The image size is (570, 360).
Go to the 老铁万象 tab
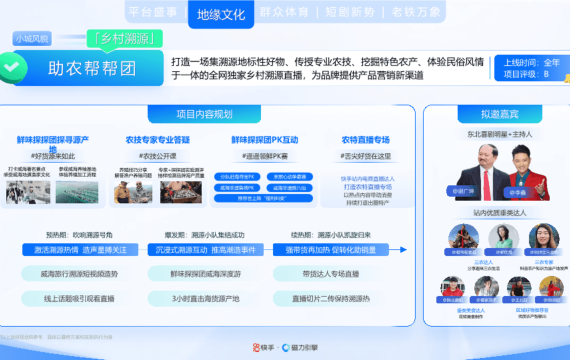tap(416, 12)
